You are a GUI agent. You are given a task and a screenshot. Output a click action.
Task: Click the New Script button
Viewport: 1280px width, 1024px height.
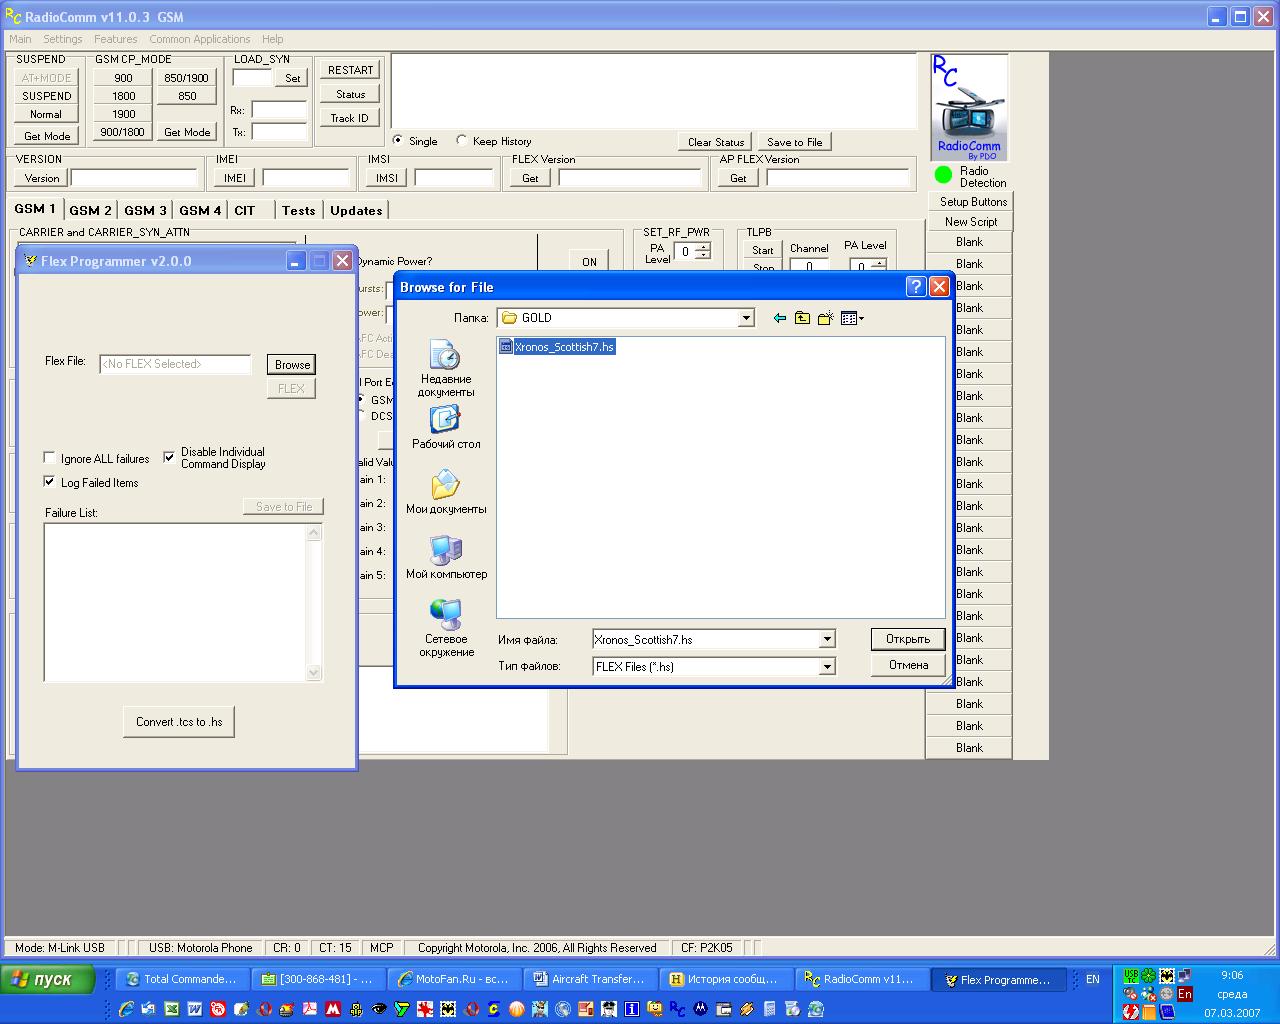pos(971,222)
